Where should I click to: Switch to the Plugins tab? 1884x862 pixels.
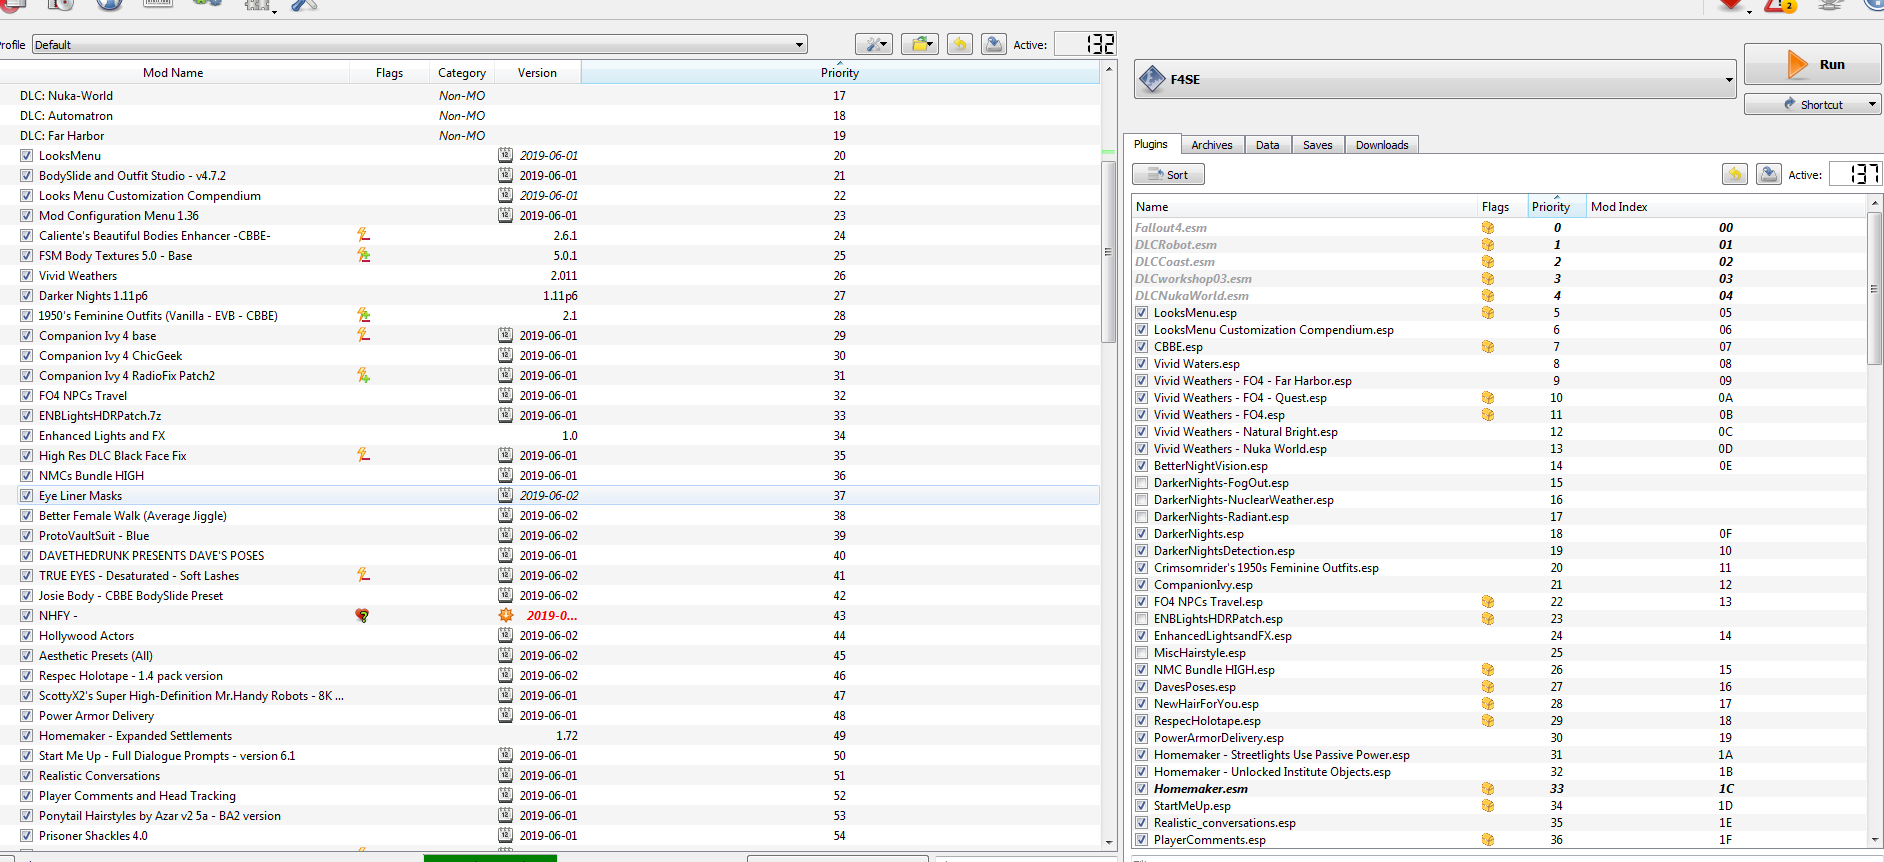pos(1150,144)
